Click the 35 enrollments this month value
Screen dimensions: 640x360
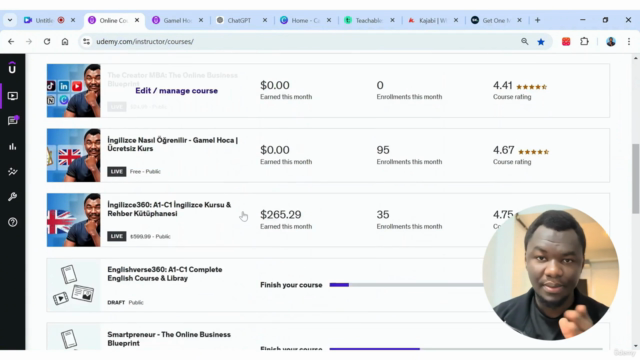(383, 215)
